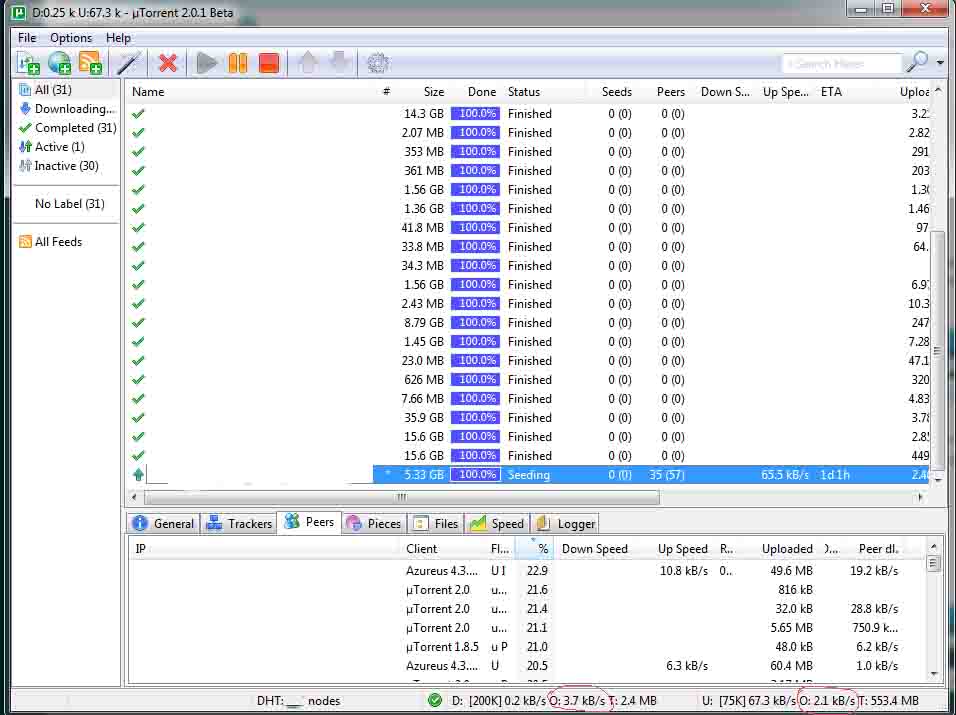Select the 14.3 GB finished torrent row
Viewport: 956px width, 715px height.
(x=529, y=113)
